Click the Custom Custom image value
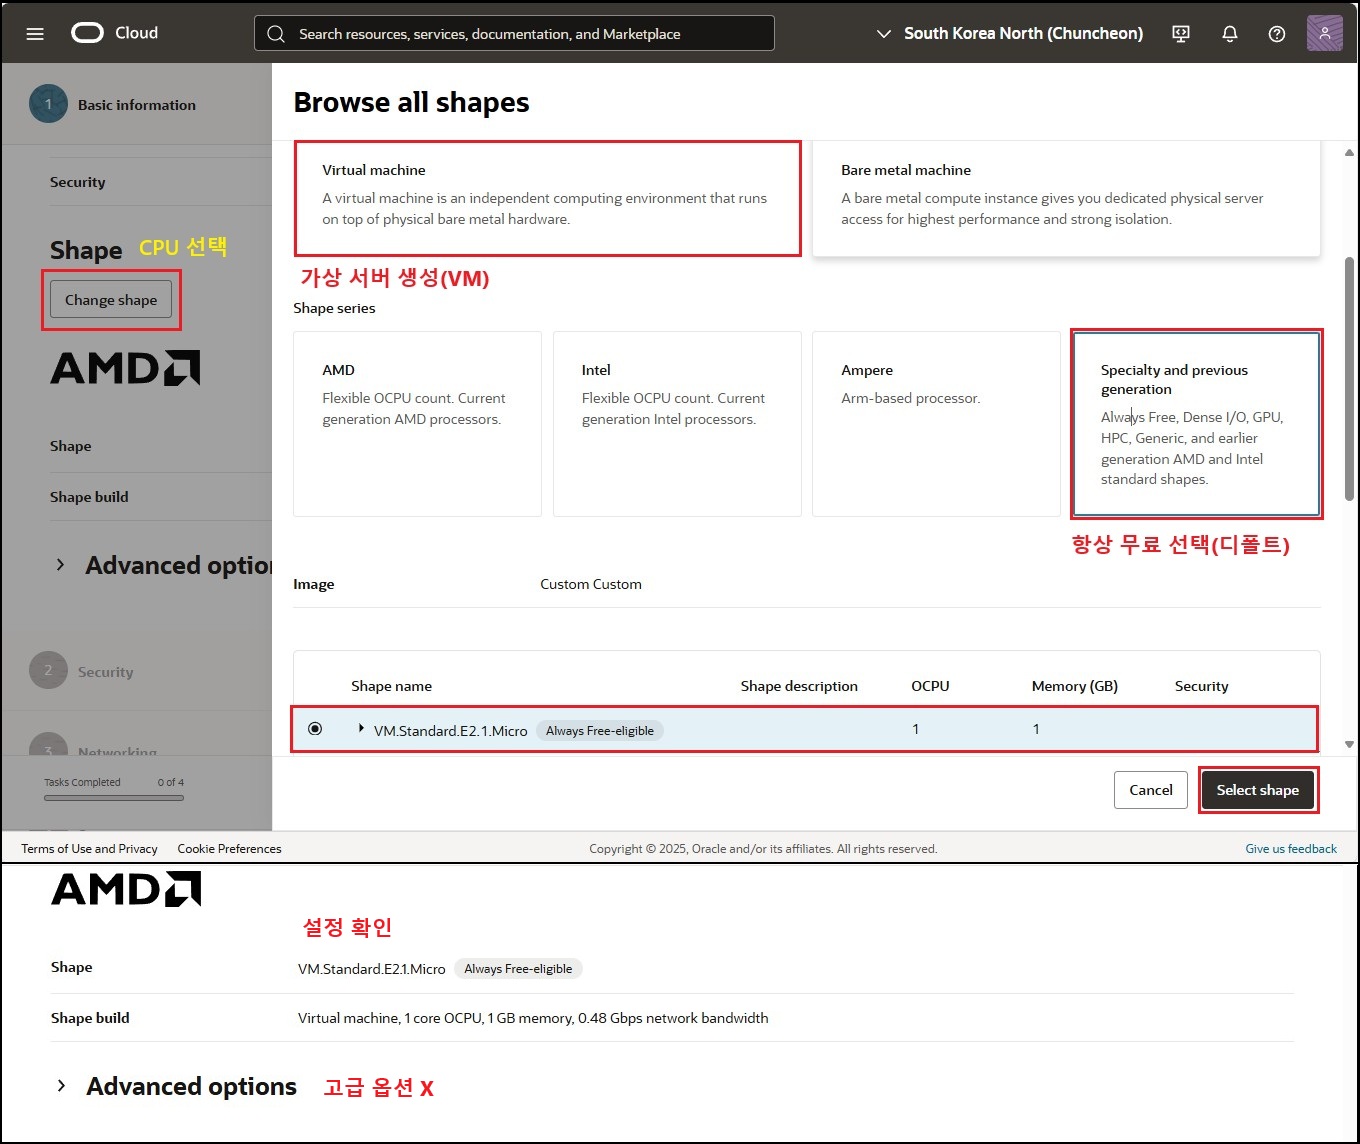Screen dimensions: 1360x1144 tap(591, 584)
